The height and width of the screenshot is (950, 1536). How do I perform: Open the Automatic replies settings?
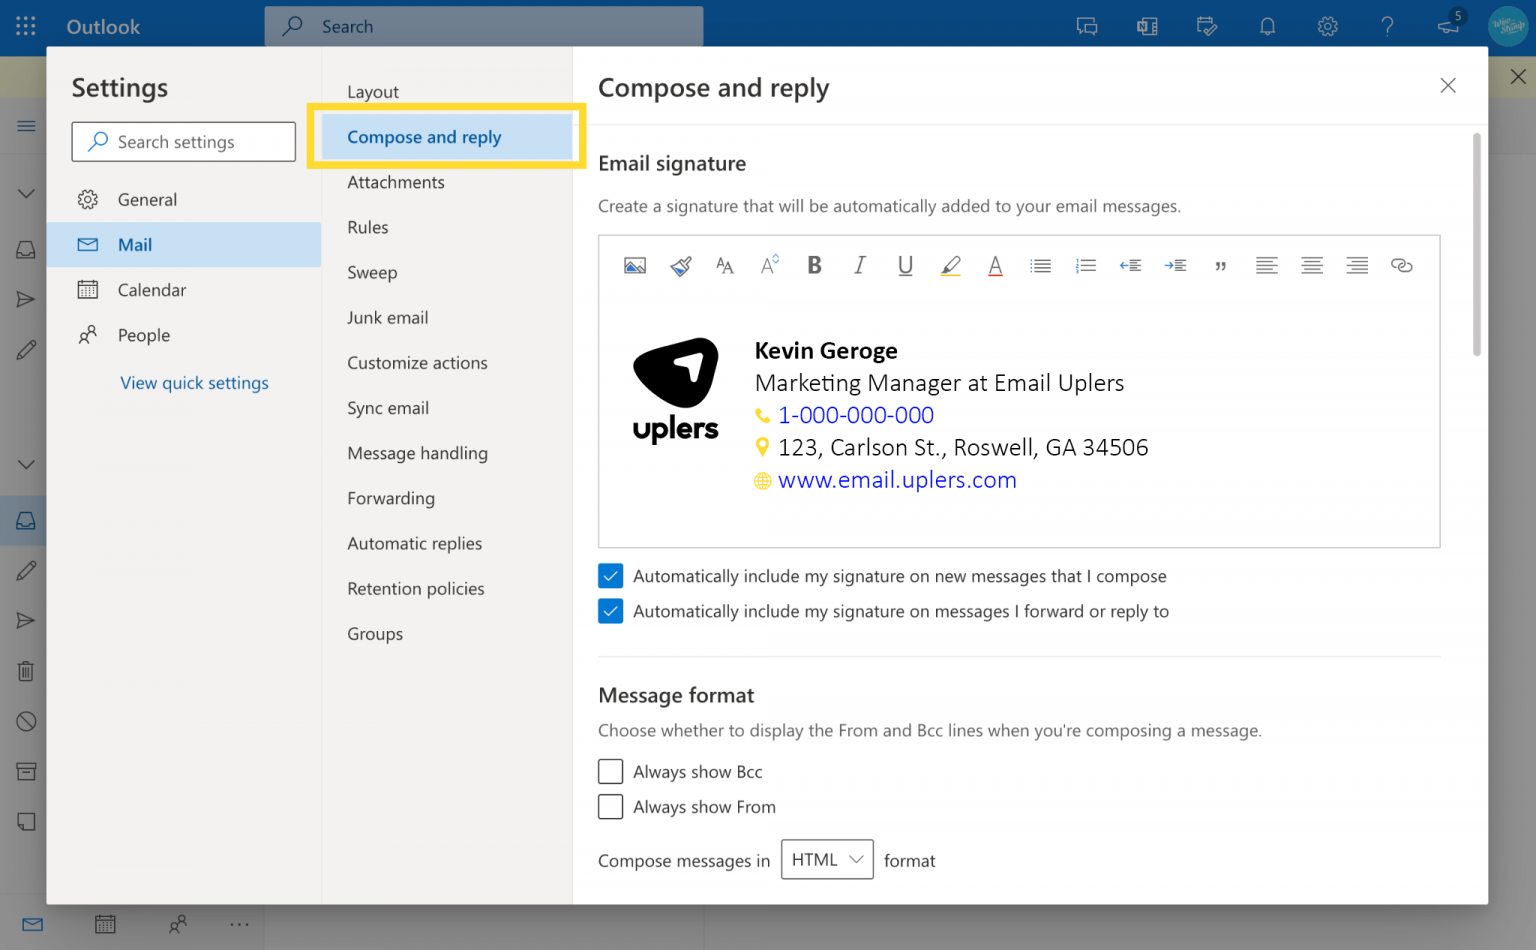click(x=414, y=543)
